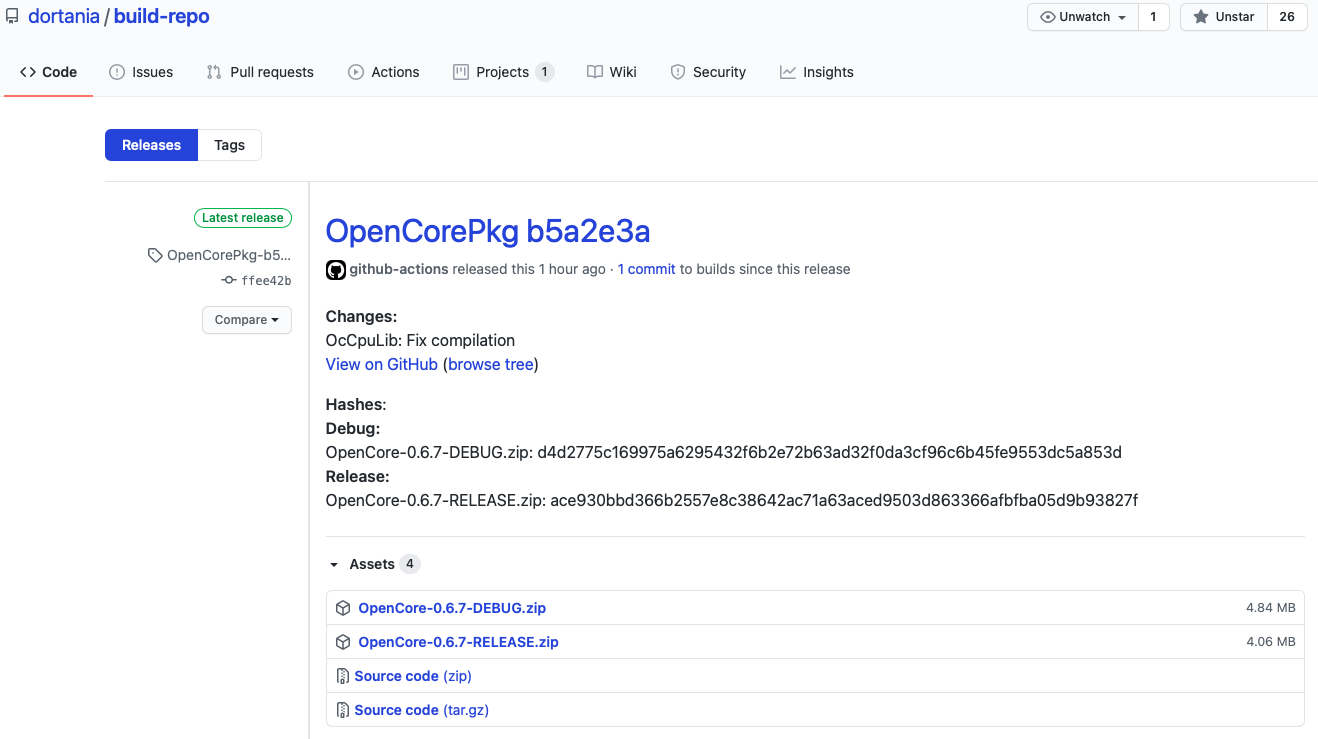
Task: Open the Insights tab
Action: pyautogui.click(x=816, y=72)
